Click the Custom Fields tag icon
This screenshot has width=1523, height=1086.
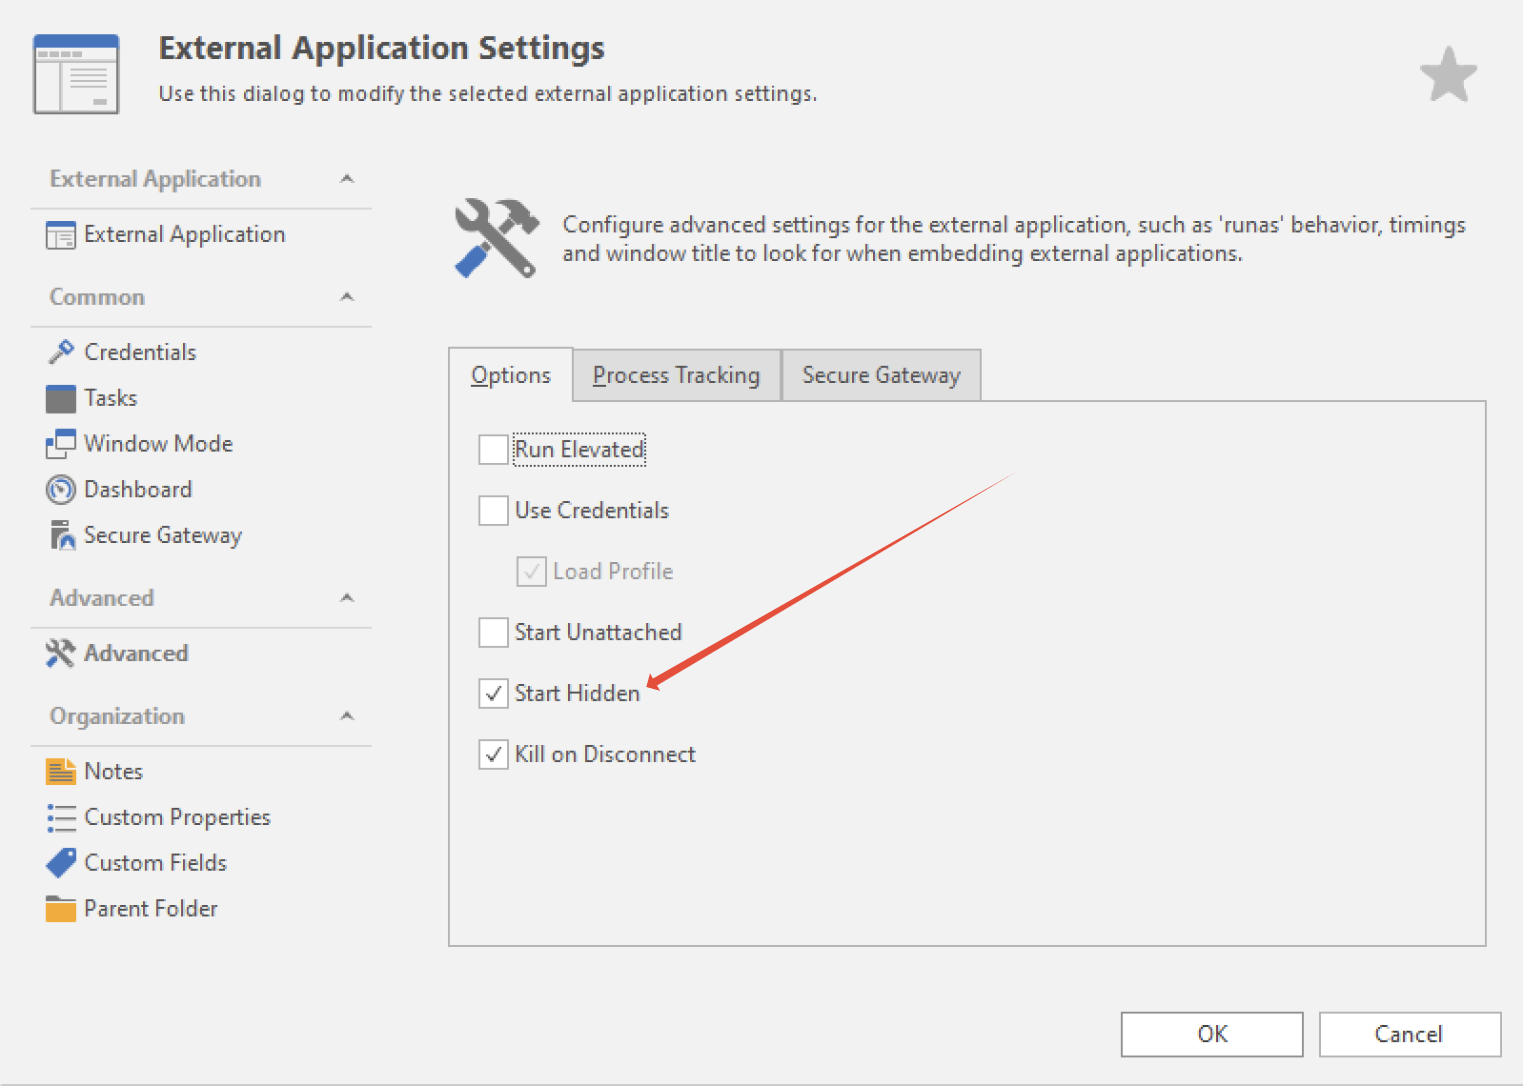[61, 863]
